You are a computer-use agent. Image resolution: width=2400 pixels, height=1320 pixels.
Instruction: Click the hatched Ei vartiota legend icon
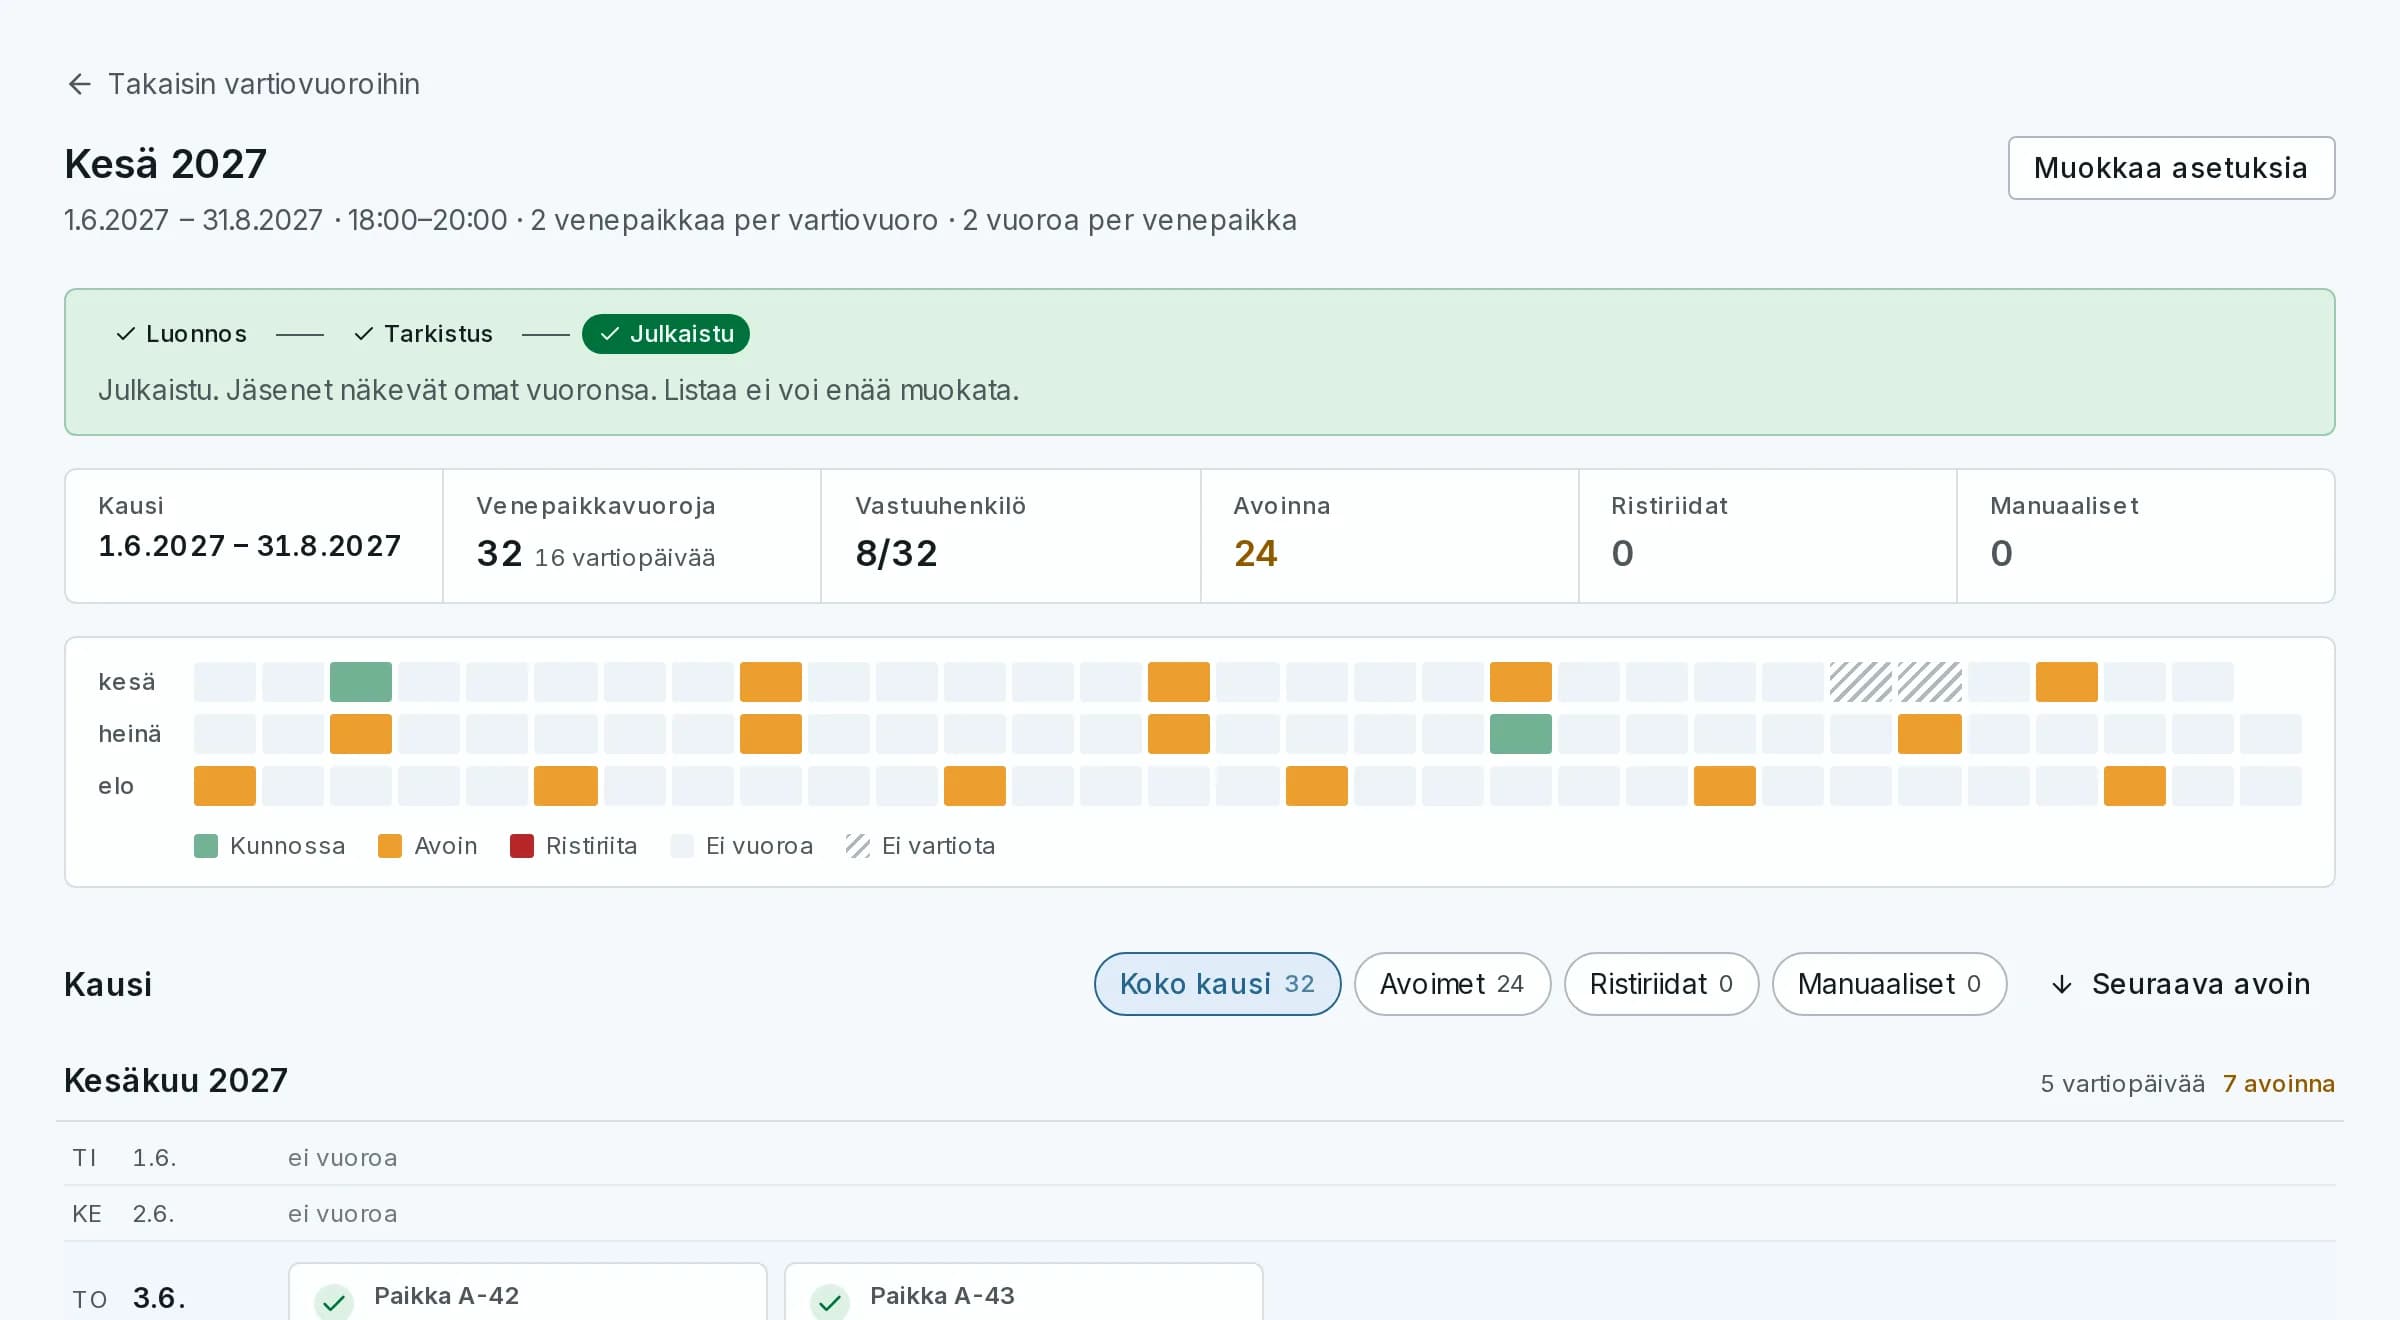(x=857, y=846)
